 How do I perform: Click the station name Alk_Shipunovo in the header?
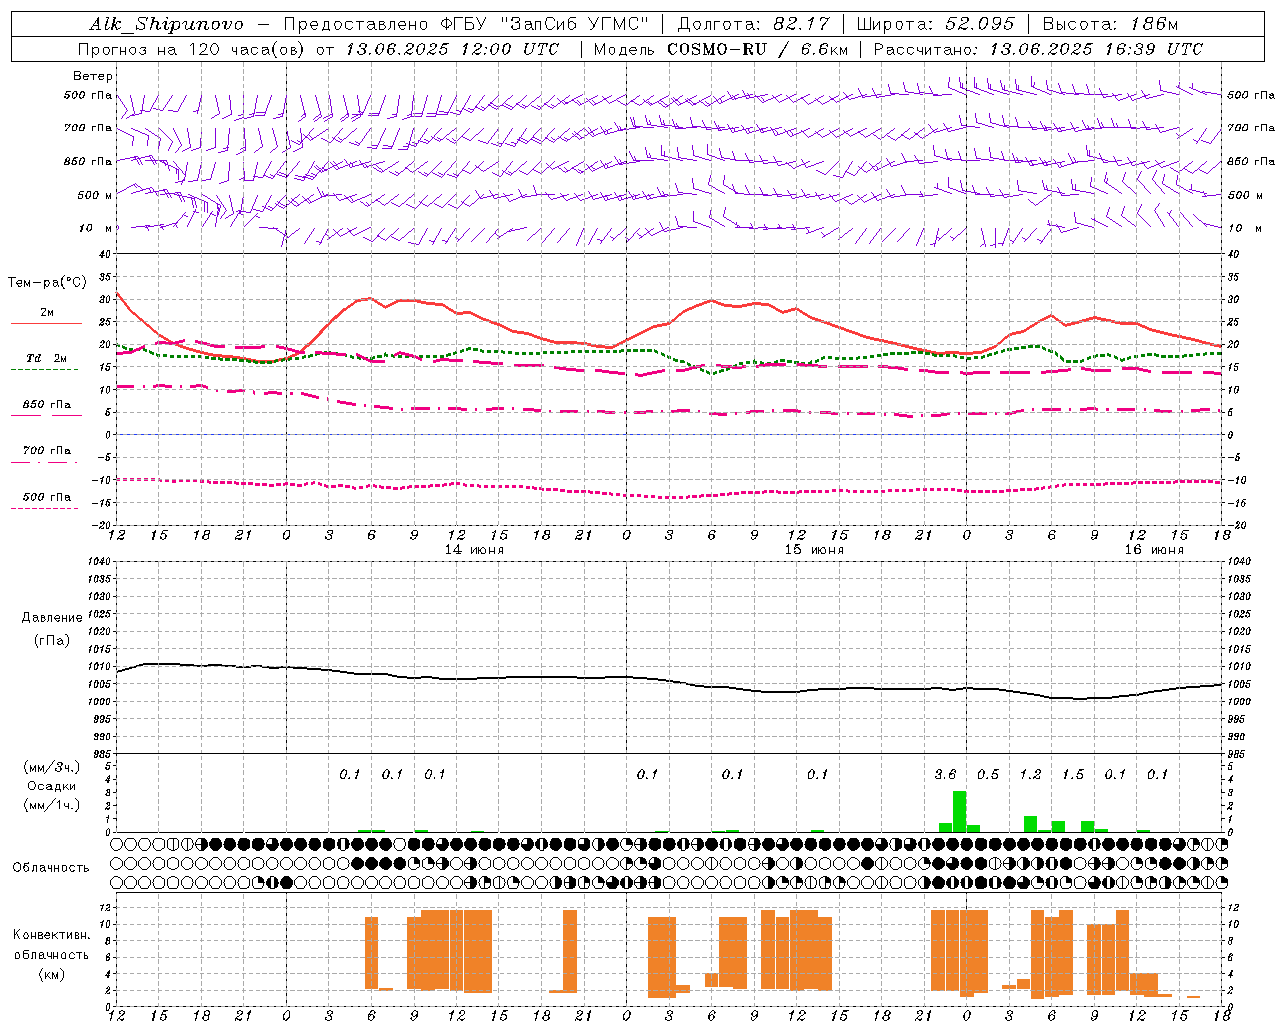[166, 24]
